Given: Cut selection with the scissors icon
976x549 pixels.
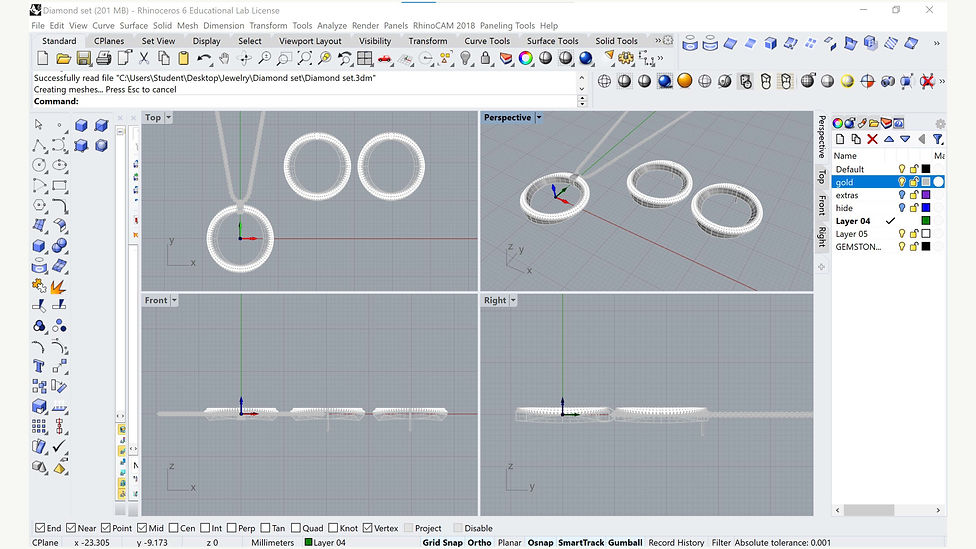Looking at the screenshot, I should click(144, 59).
